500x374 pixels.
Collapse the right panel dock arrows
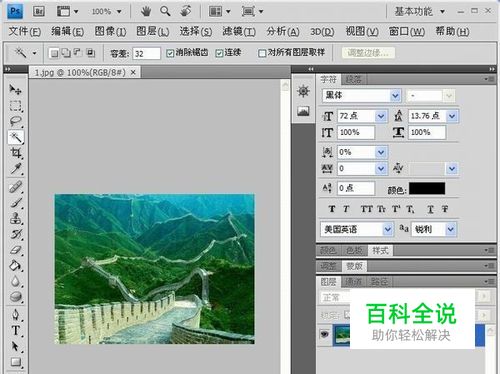point(492,69)
